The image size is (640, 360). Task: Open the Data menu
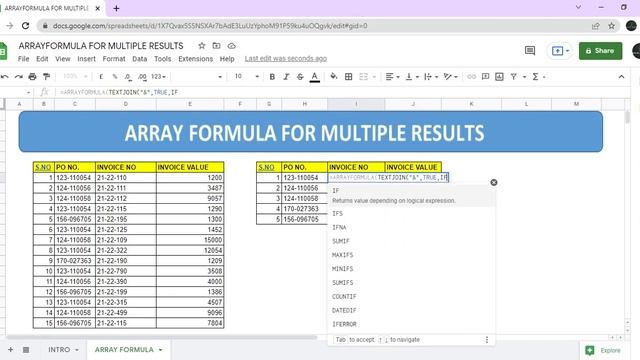click(140, 59)
